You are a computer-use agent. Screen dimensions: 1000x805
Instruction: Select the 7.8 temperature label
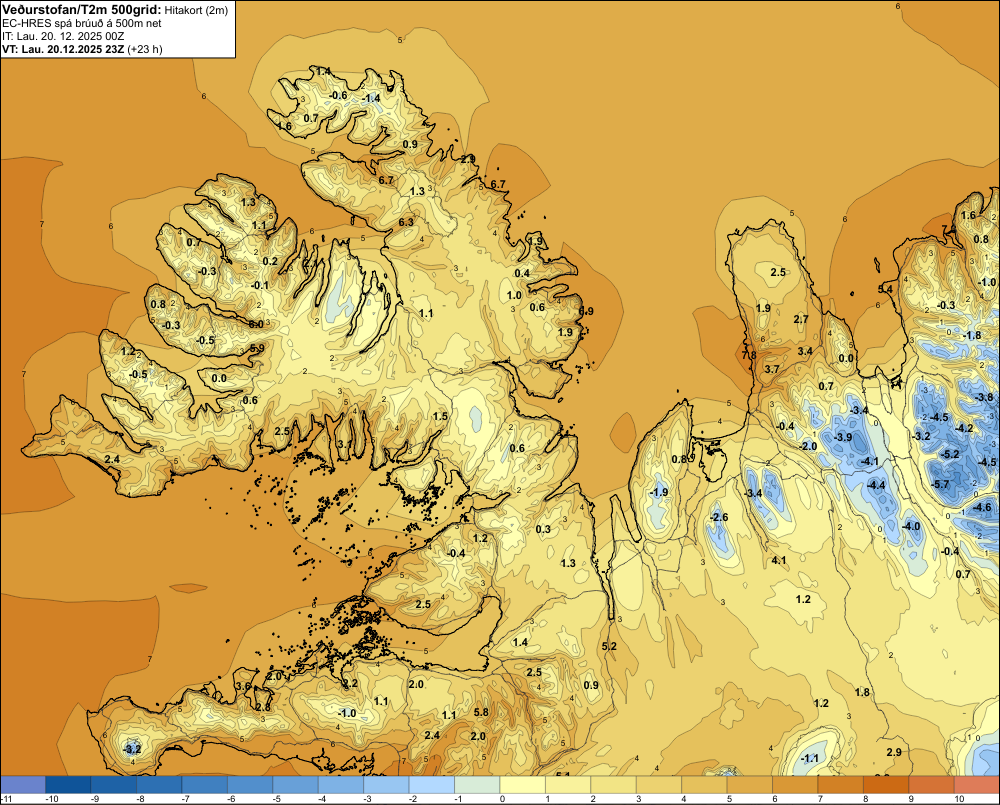[749, 355]
